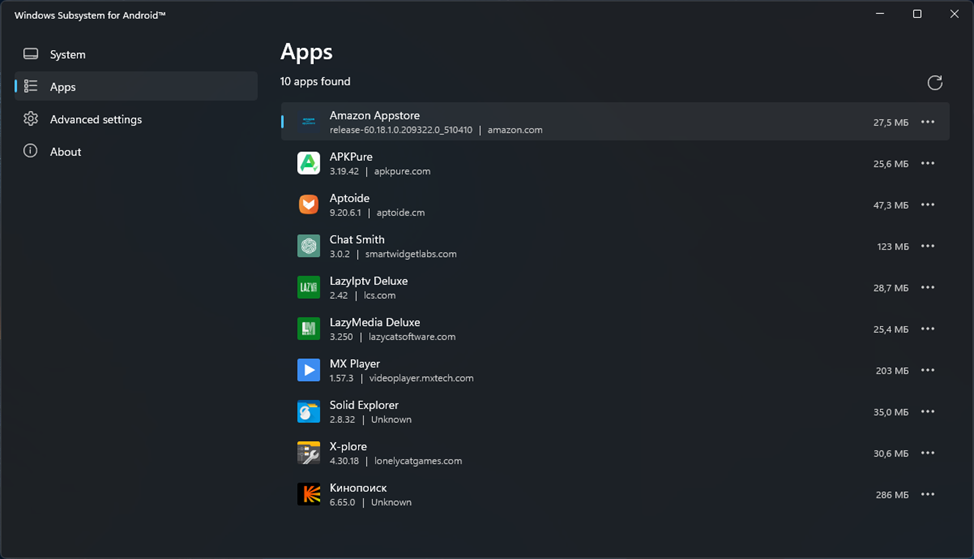The height and width of the screenshot is (559, 974).
Task: Click the apkpure.com publisher text
Action: tap(402, 171)
